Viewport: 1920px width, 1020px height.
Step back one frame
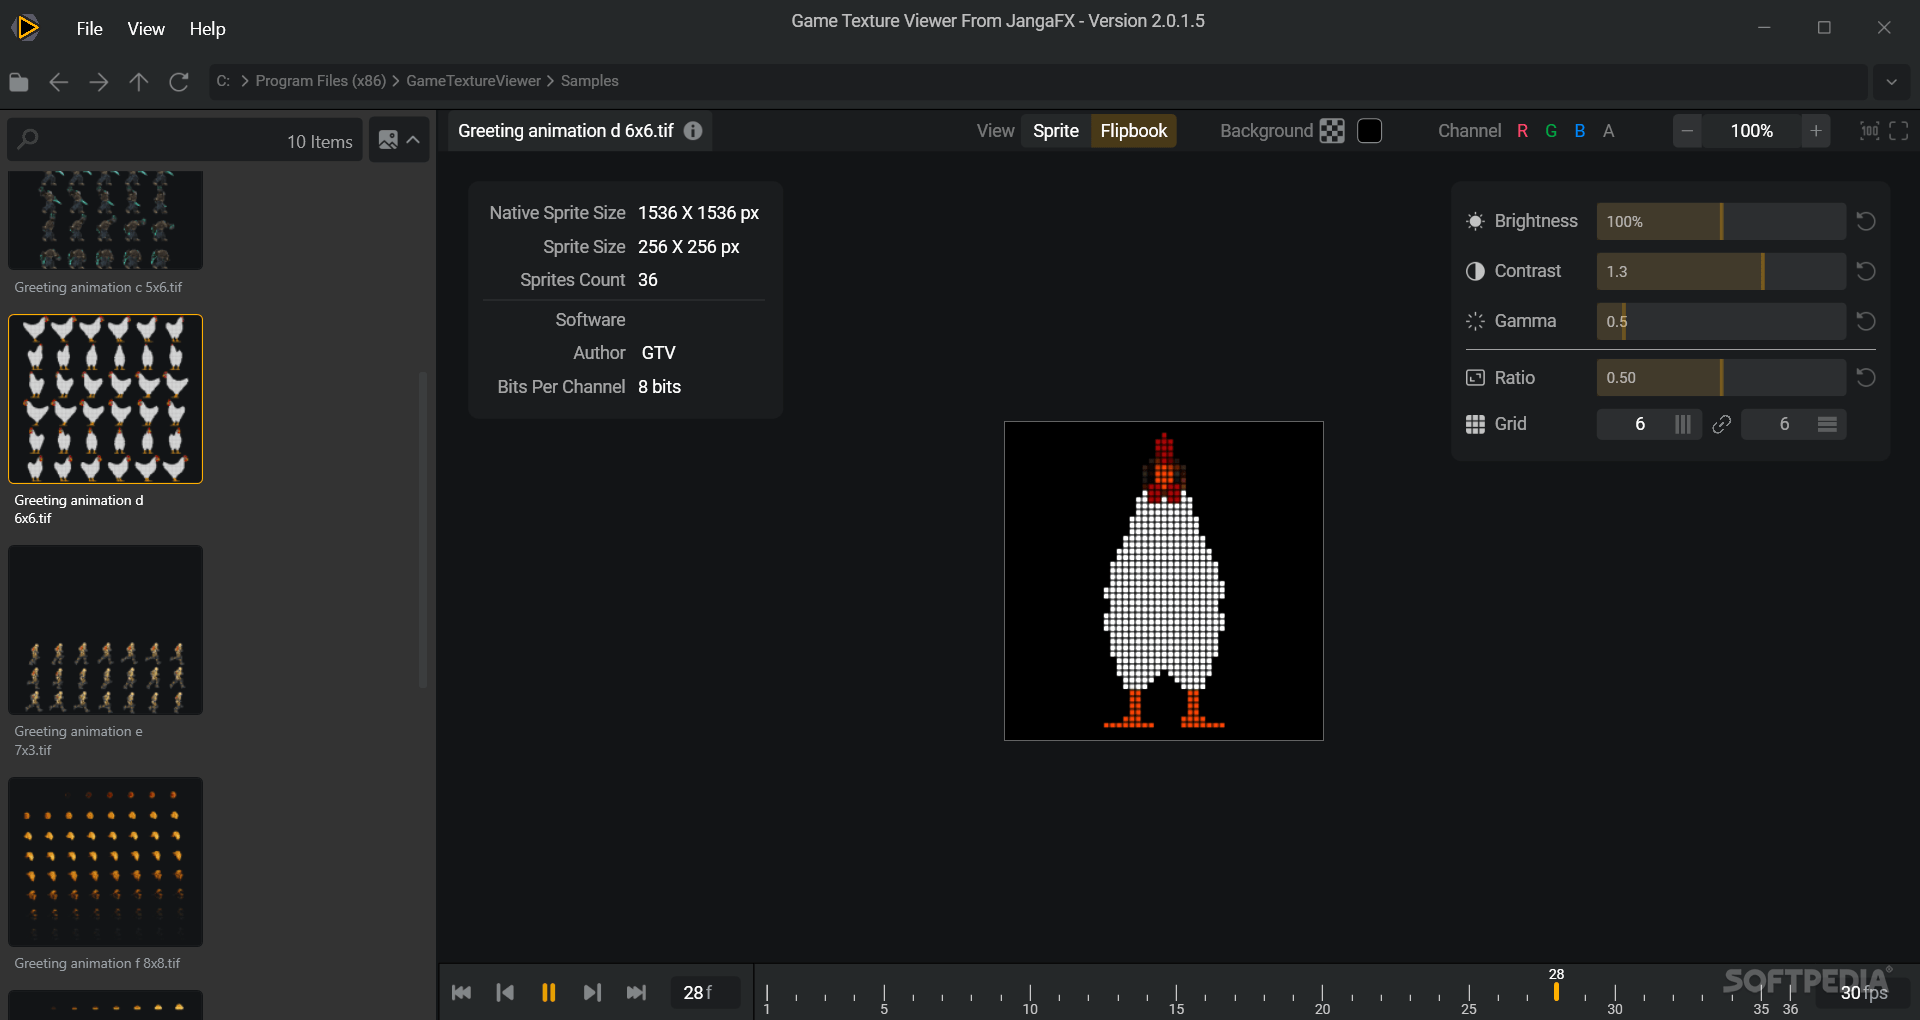click(x=505, y=992)
